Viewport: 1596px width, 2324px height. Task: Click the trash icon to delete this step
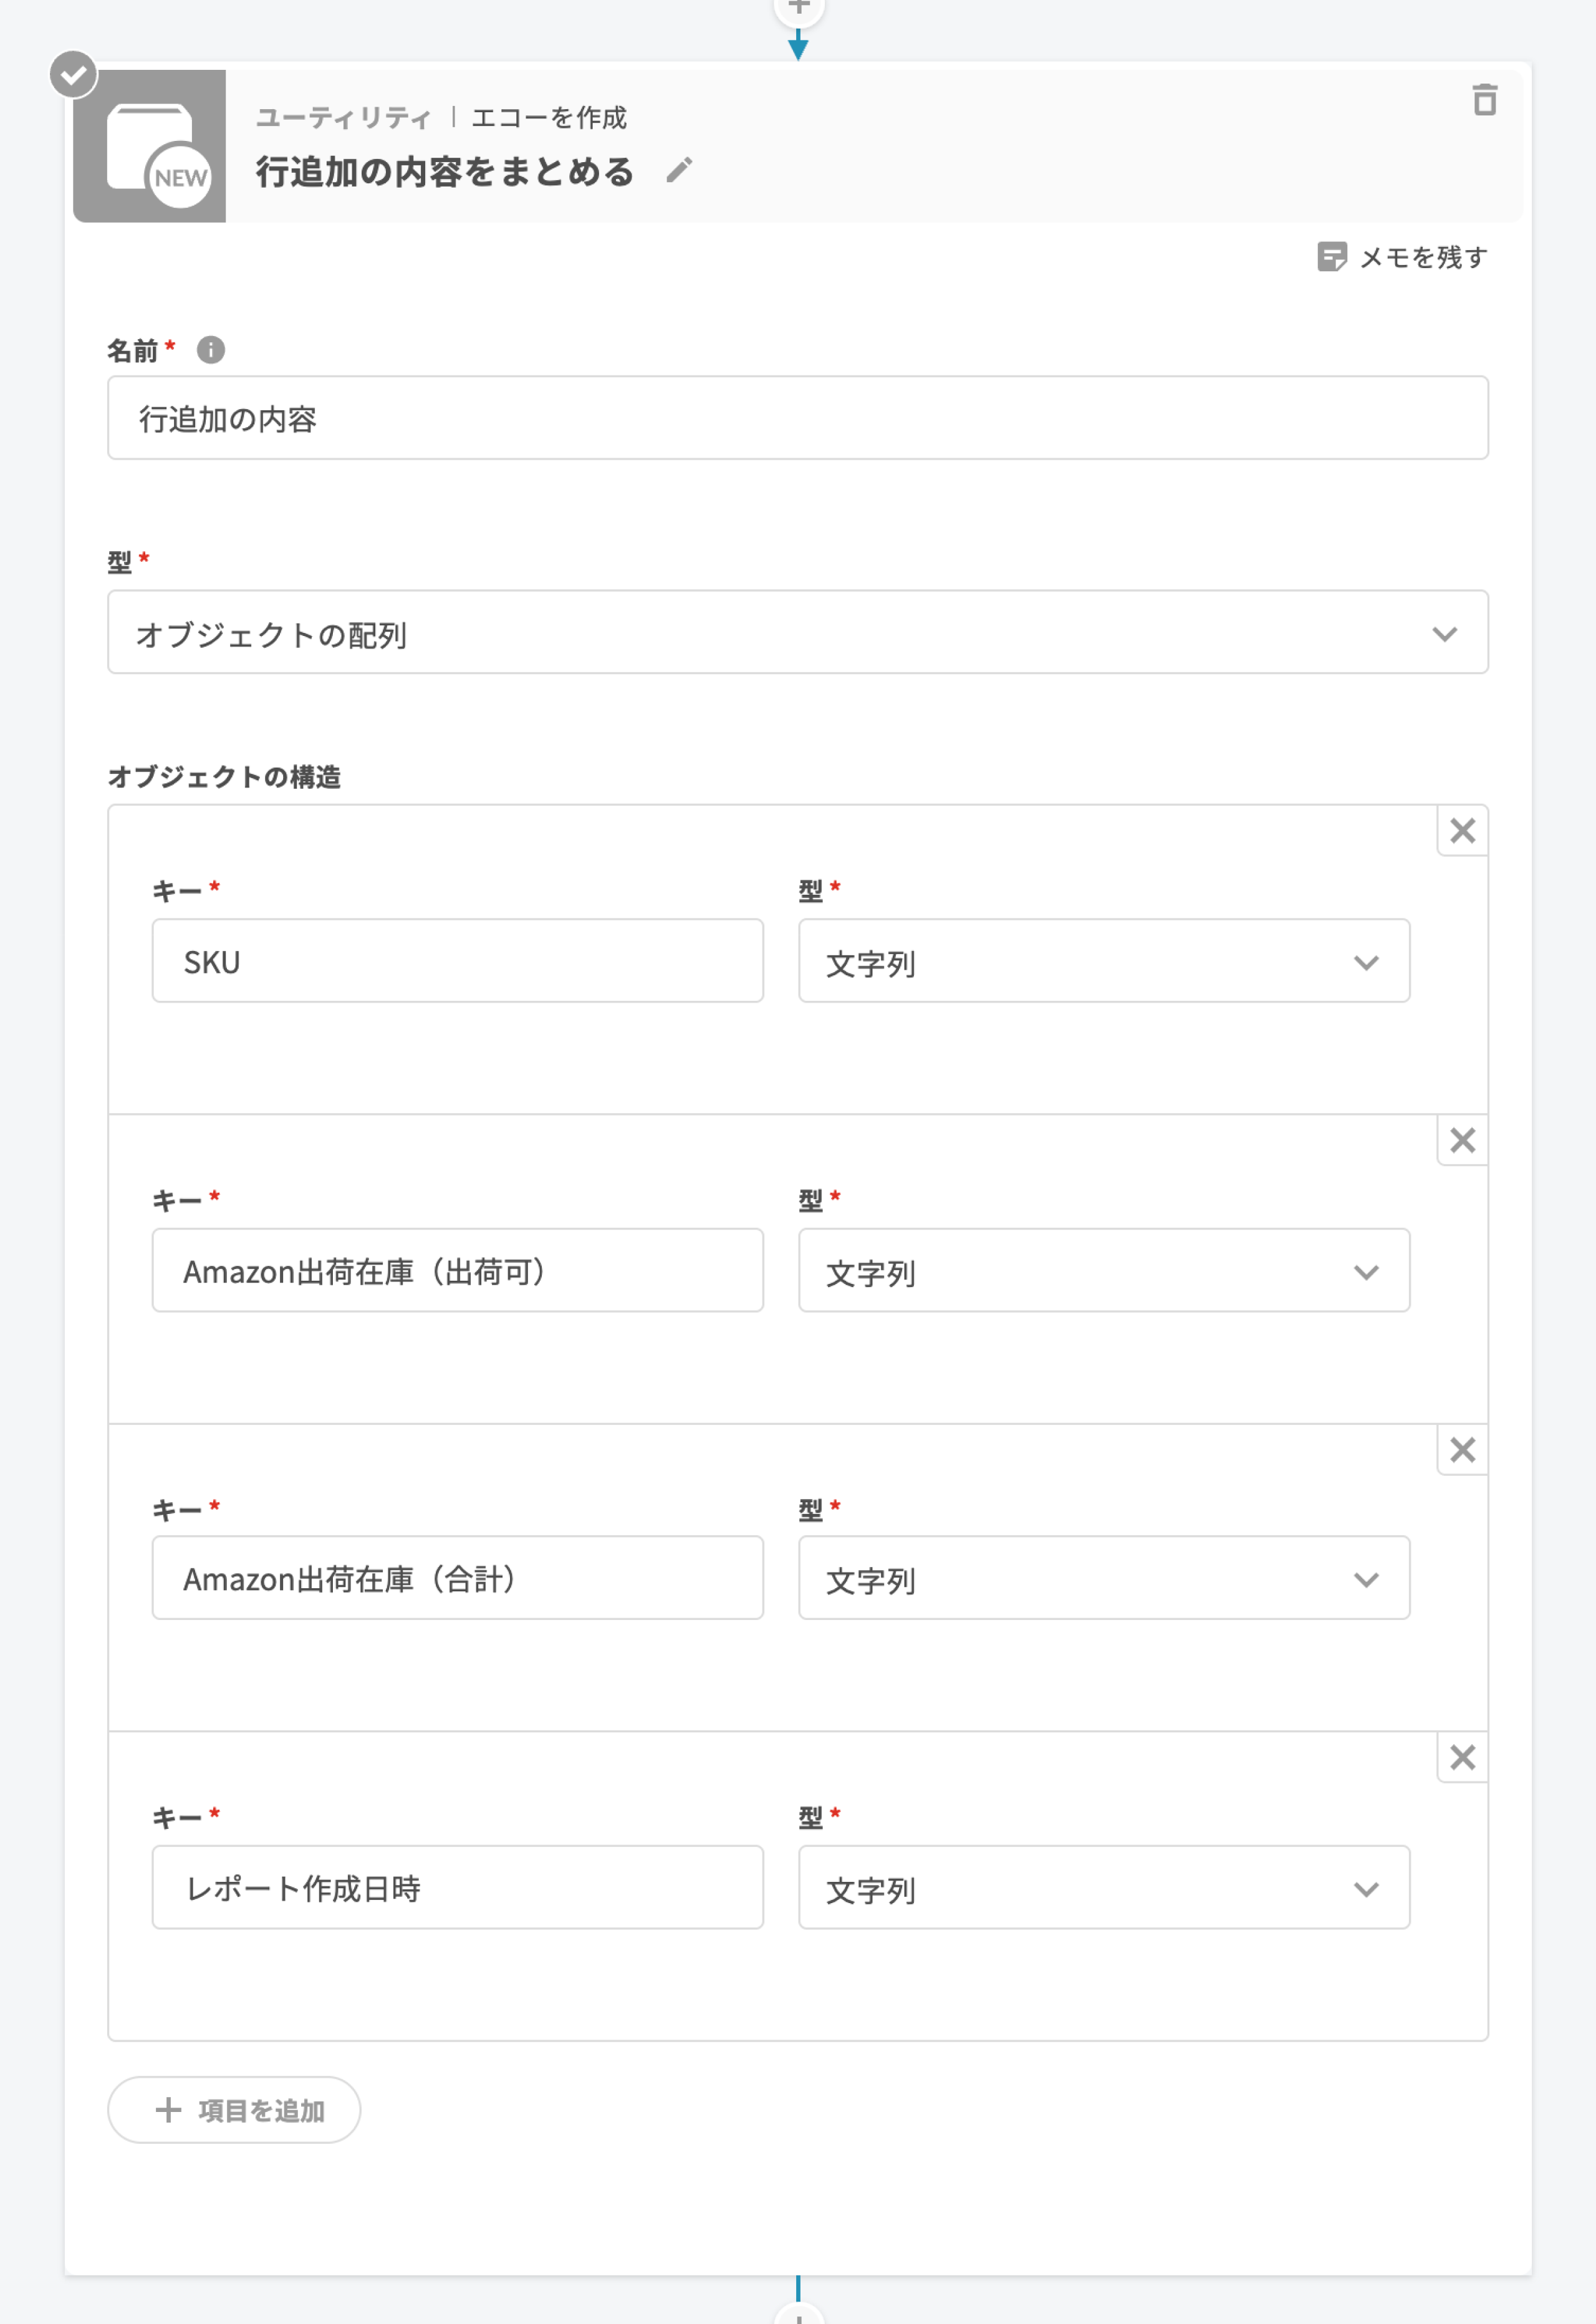[x=1484, y=100]
